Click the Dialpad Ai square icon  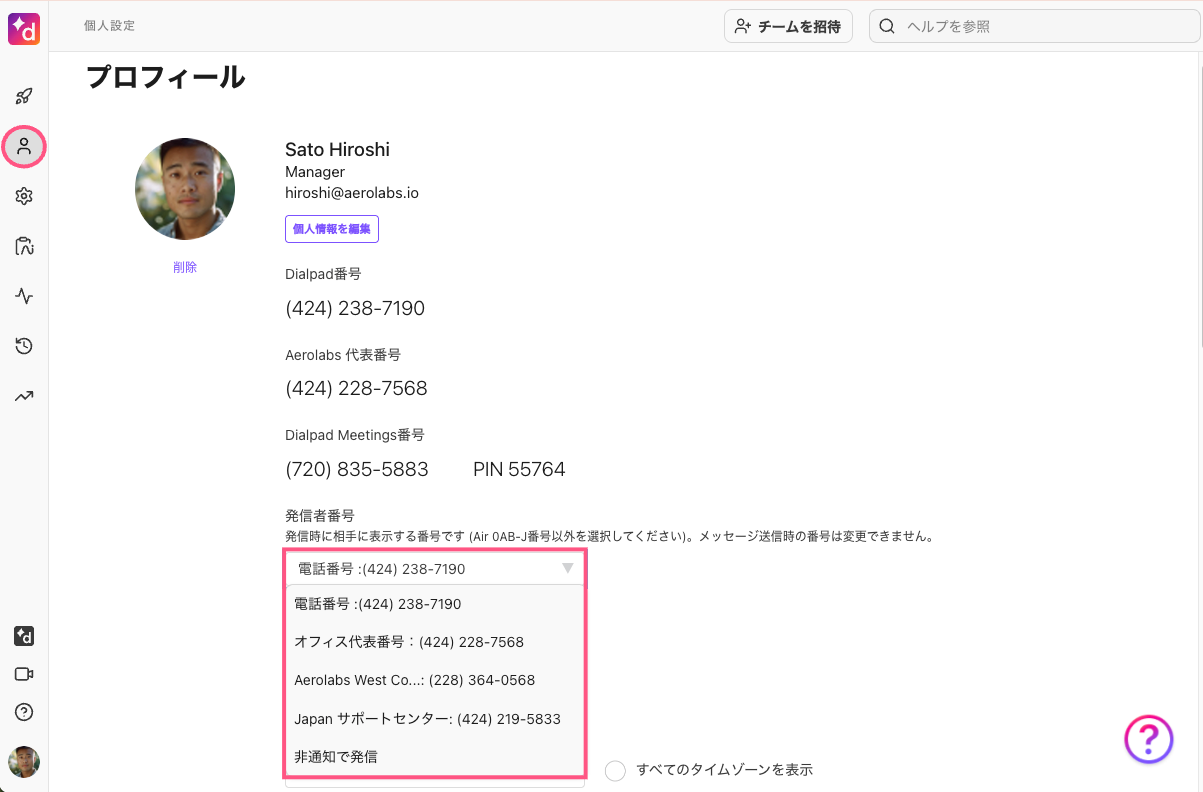point(24,636)
